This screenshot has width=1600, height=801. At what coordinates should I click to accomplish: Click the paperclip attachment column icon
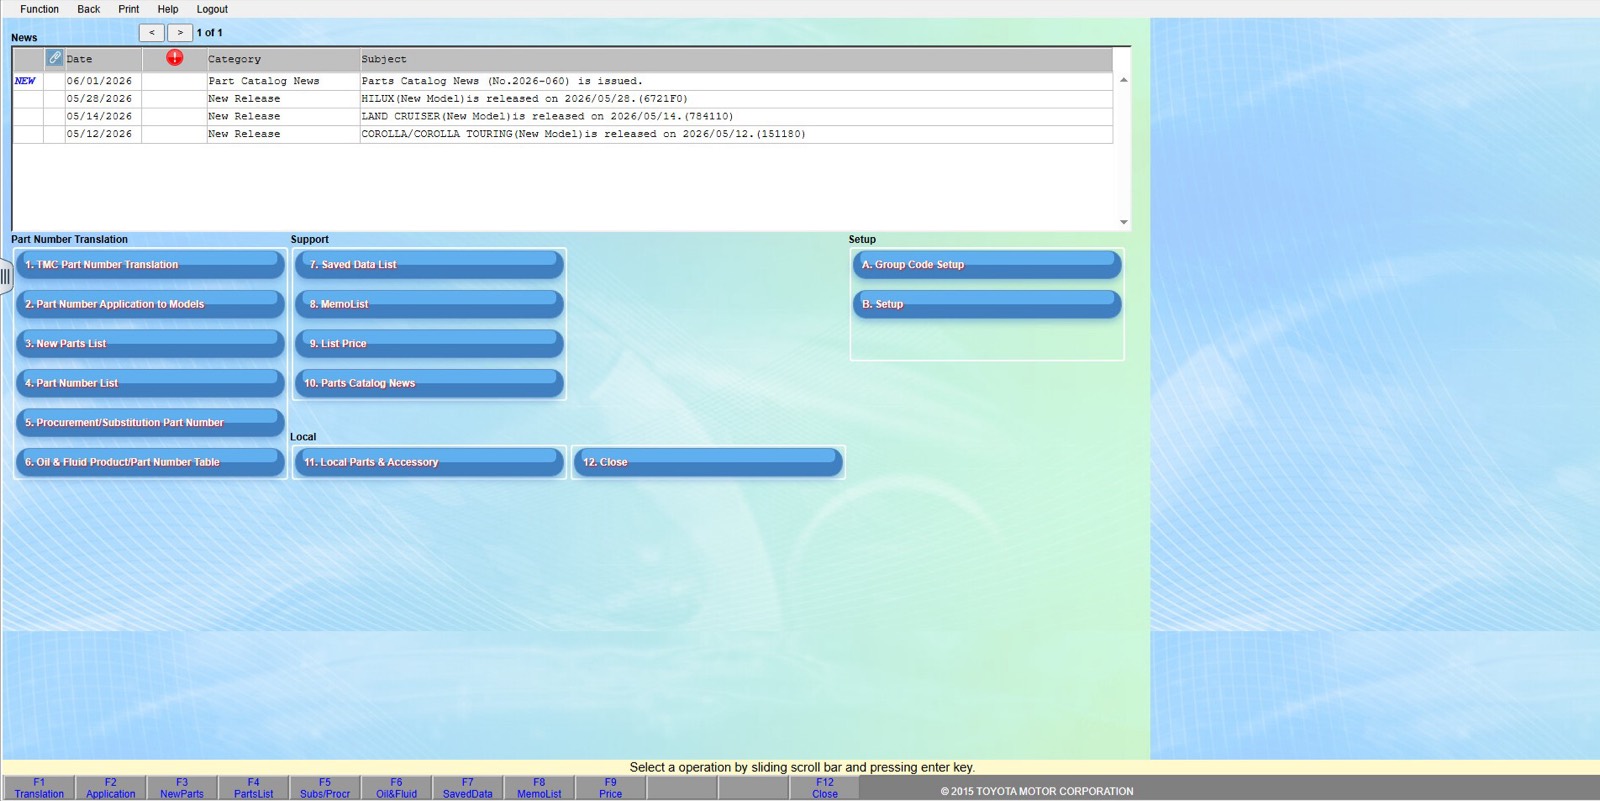(x=55, y=58)
